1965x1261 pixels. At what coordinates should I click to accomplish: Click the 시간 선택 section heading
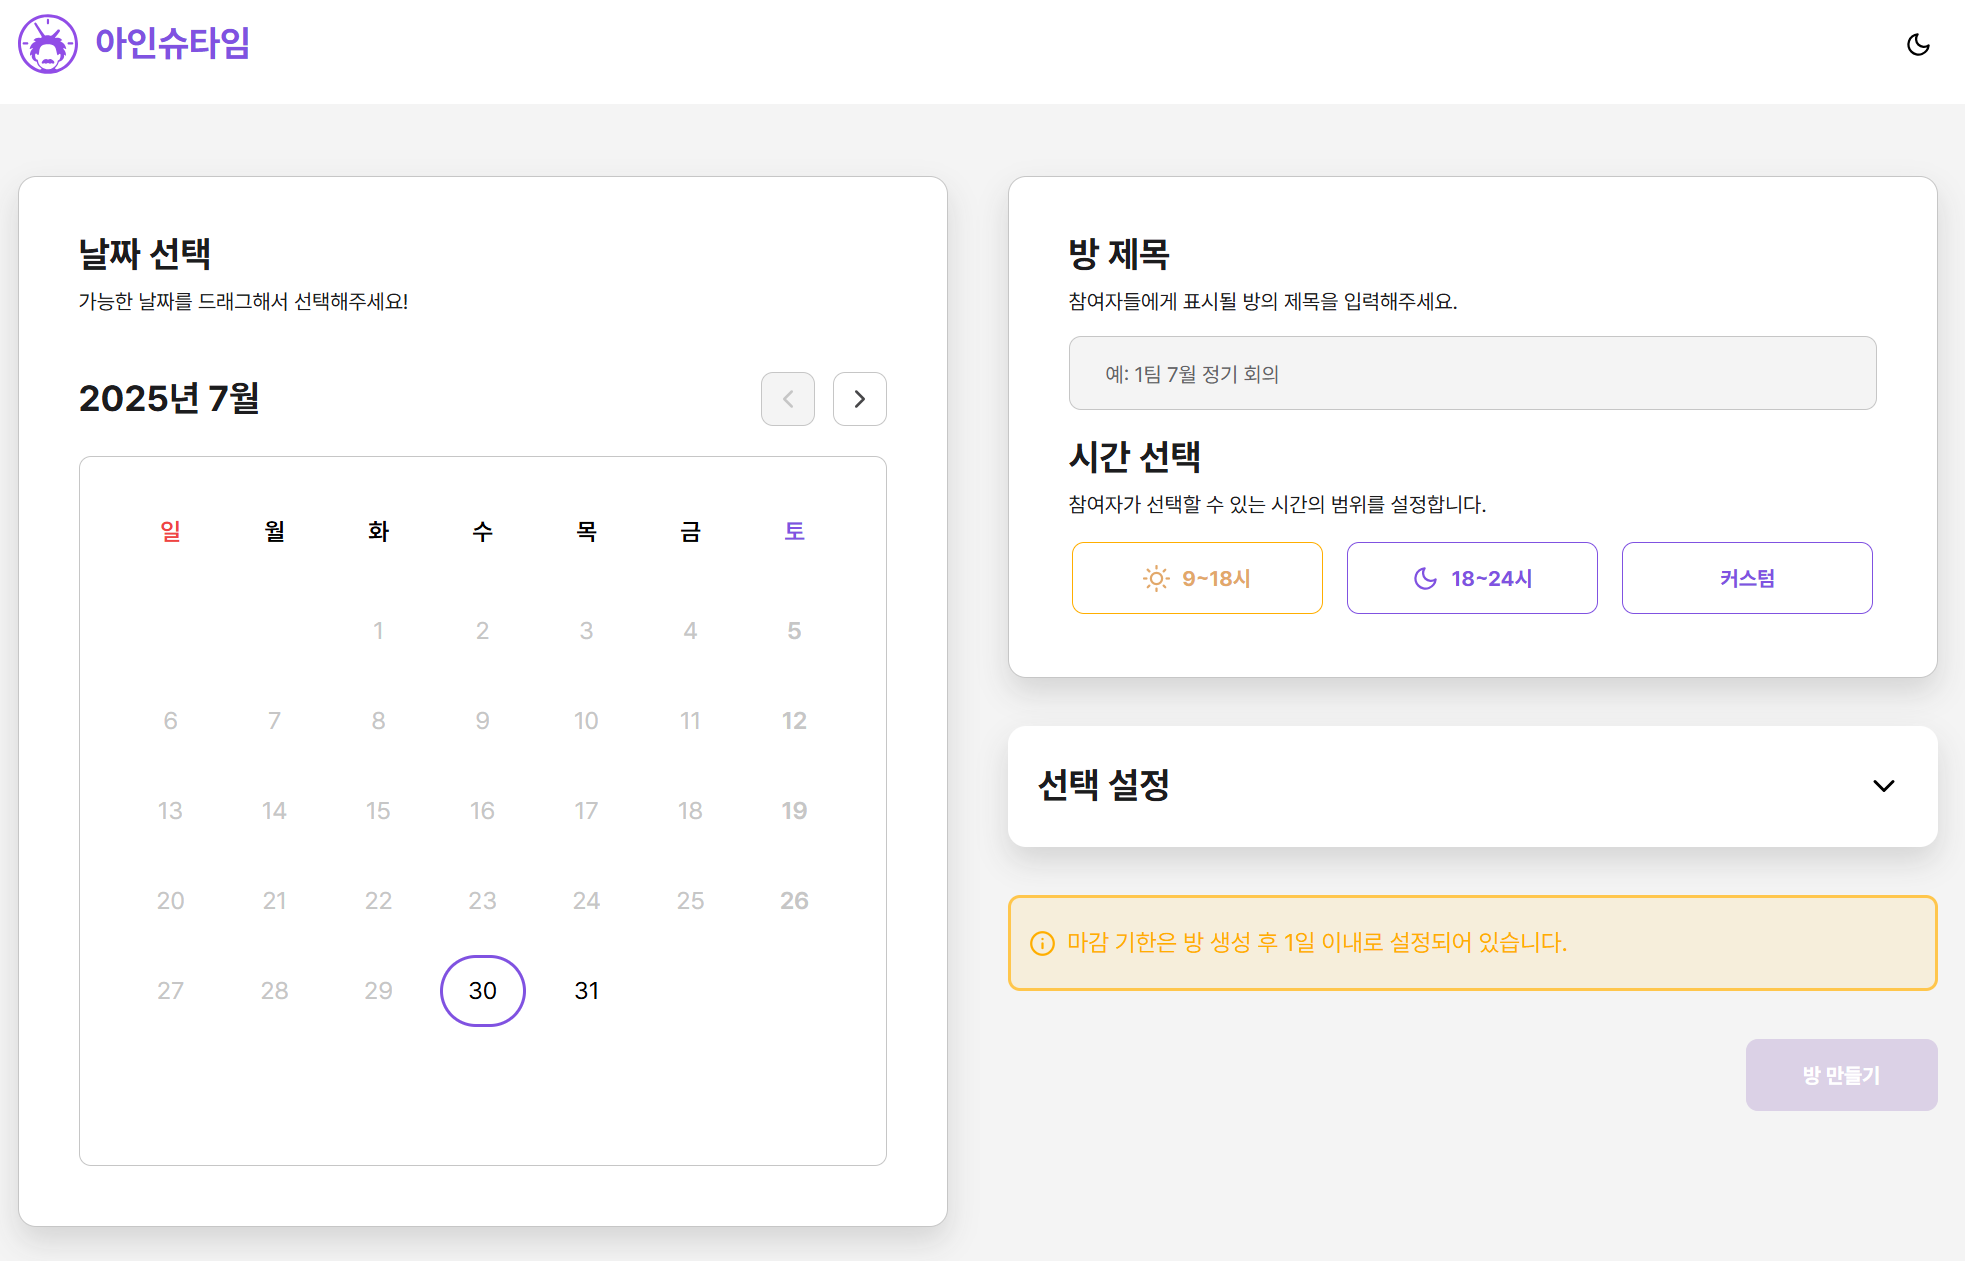click(1135, 458)
